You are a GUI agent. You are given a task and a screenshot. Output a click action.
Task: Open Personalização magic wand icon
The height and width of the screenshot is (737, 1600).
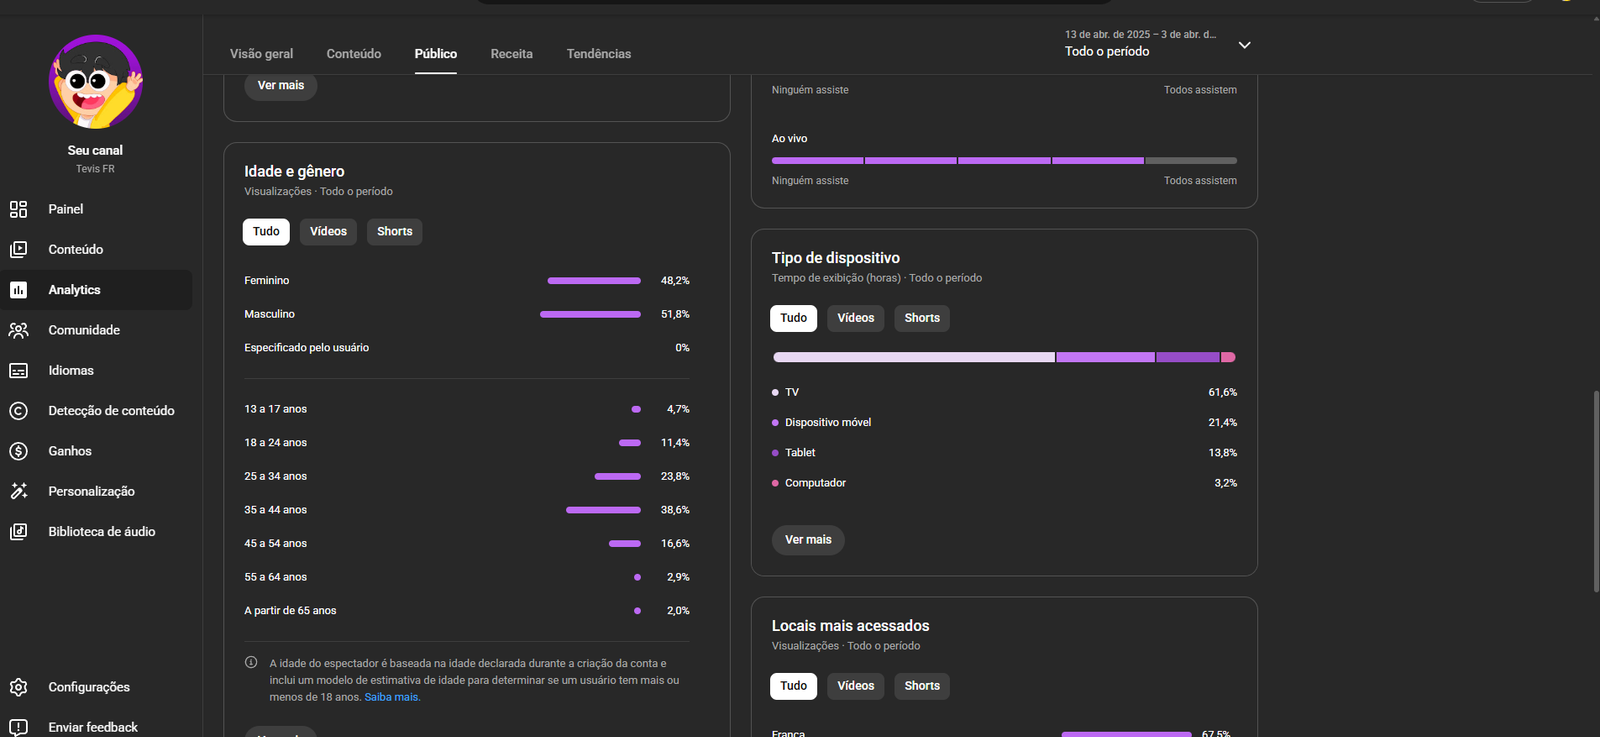pyautogui.click(x=18, y=491)
